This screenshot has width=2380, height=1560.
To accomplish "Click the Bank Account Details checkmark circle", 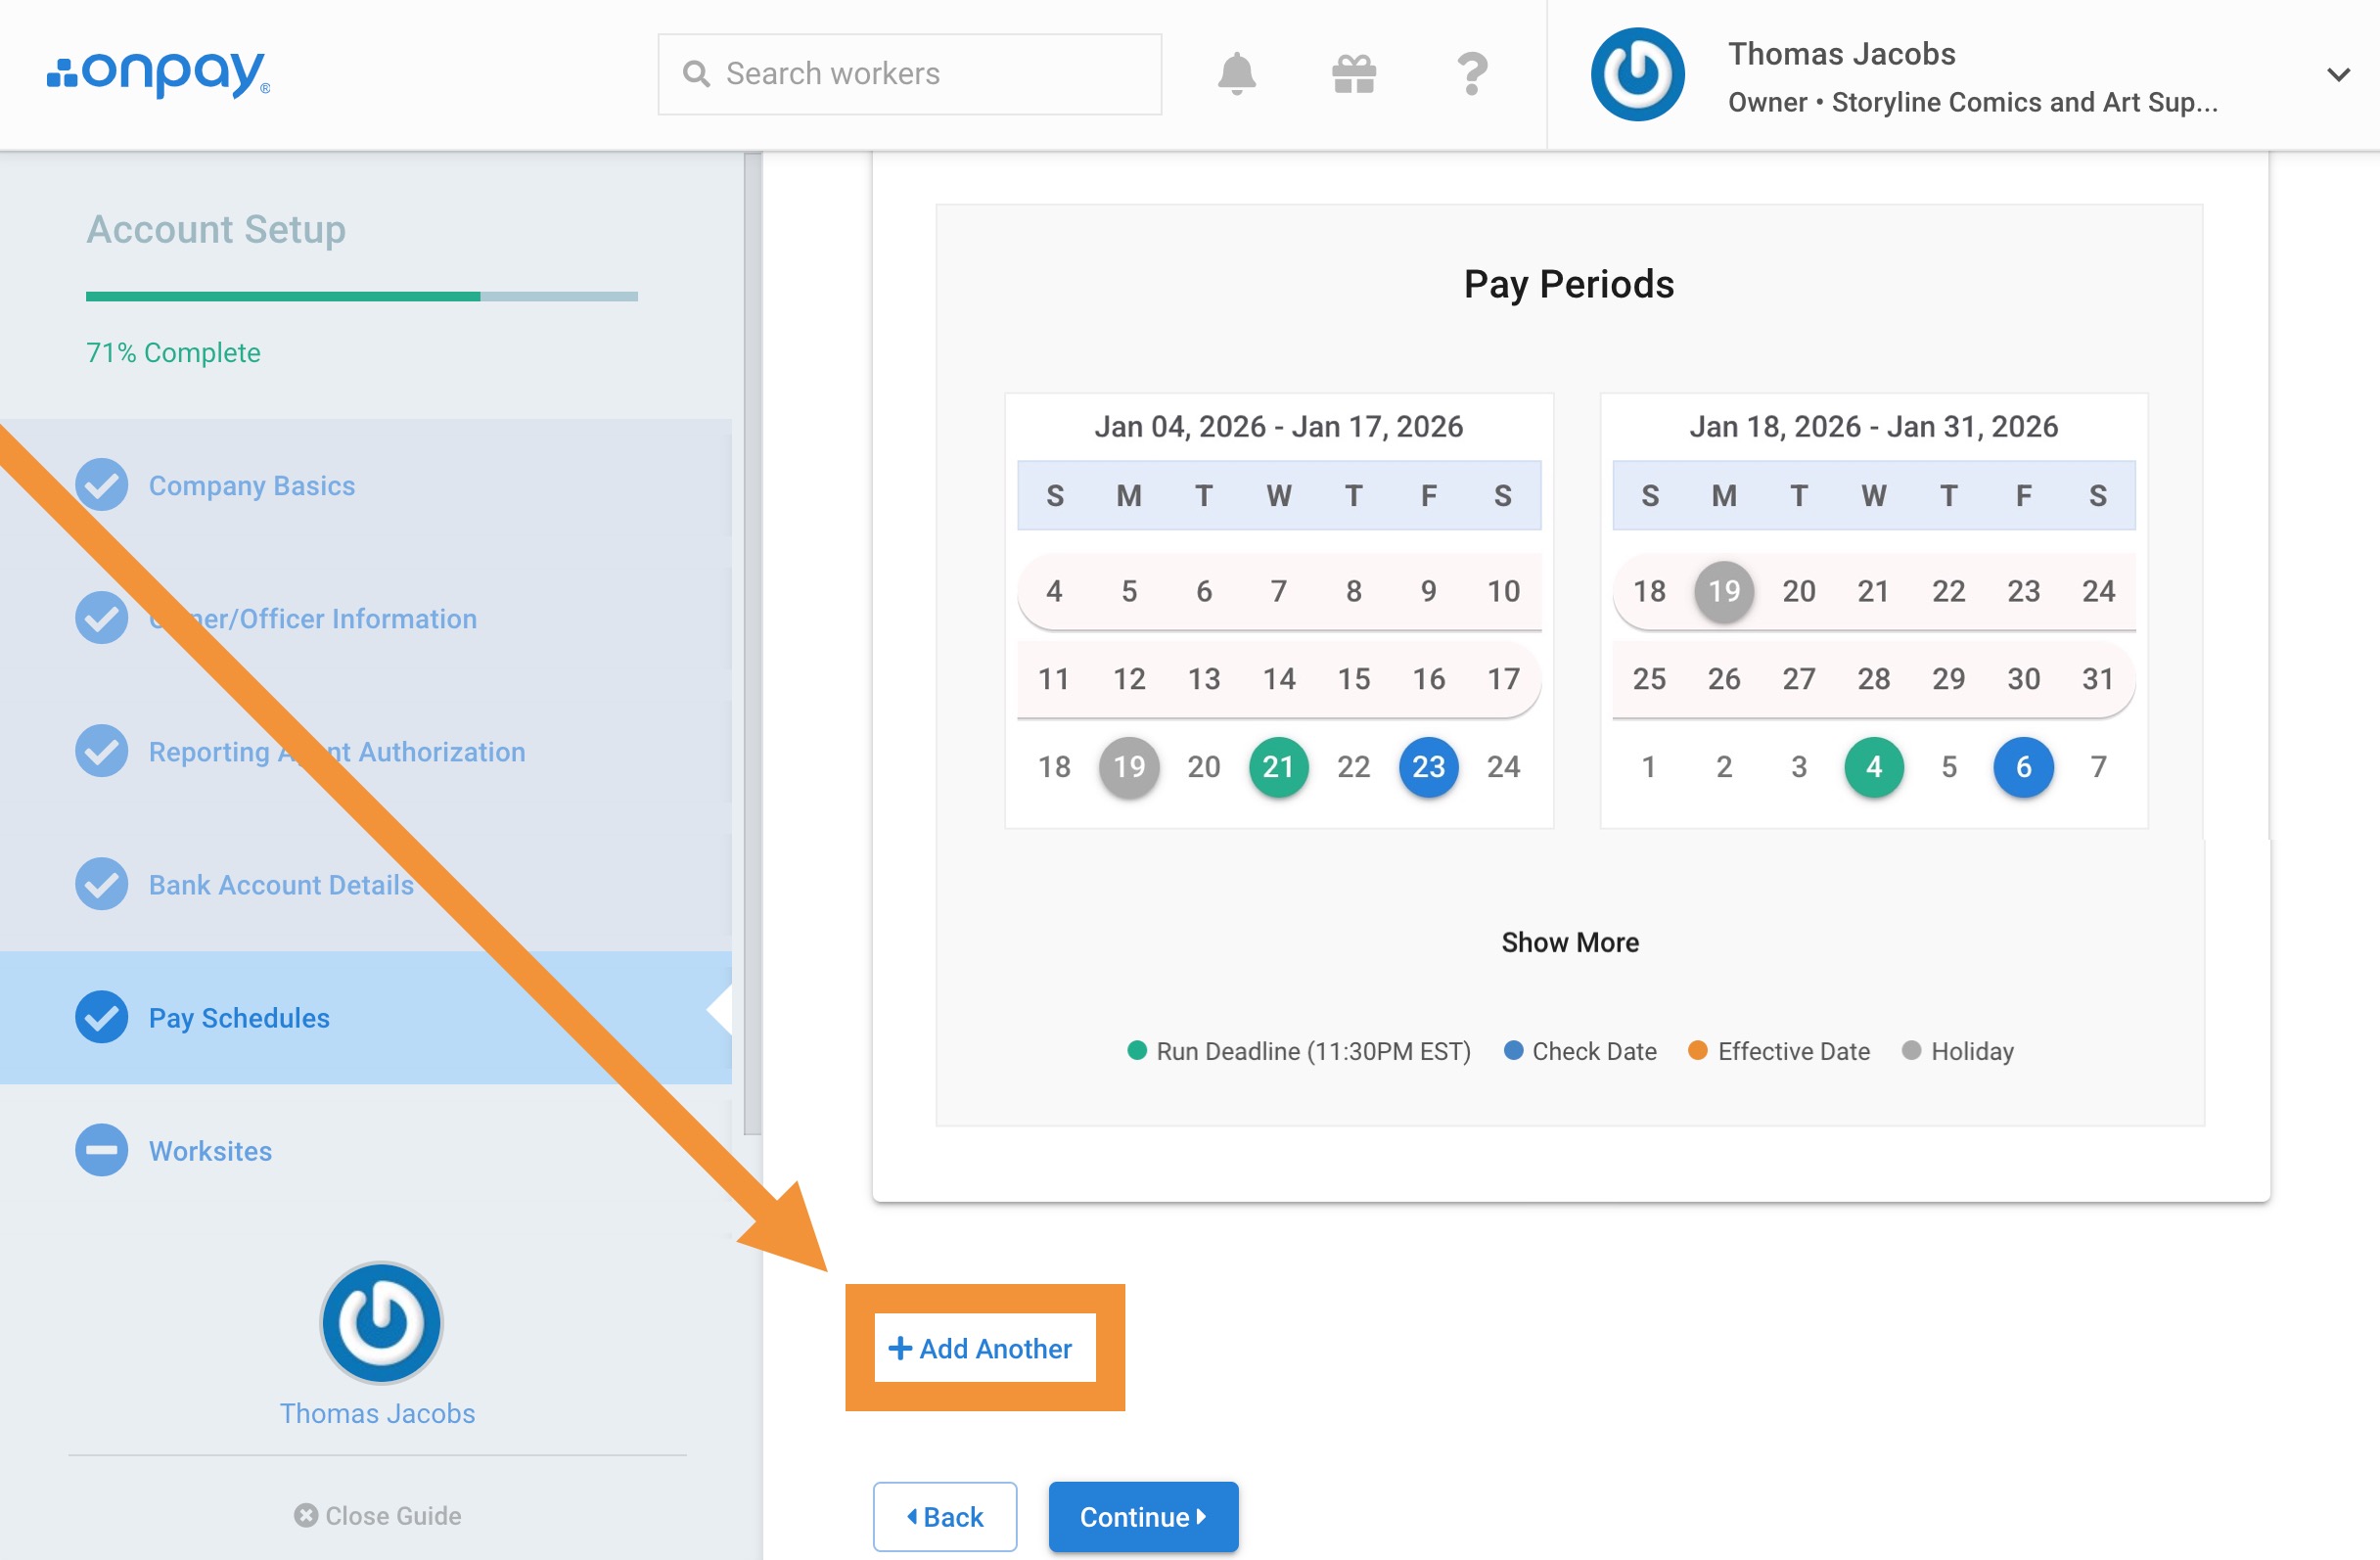I will tap(102, 884).
